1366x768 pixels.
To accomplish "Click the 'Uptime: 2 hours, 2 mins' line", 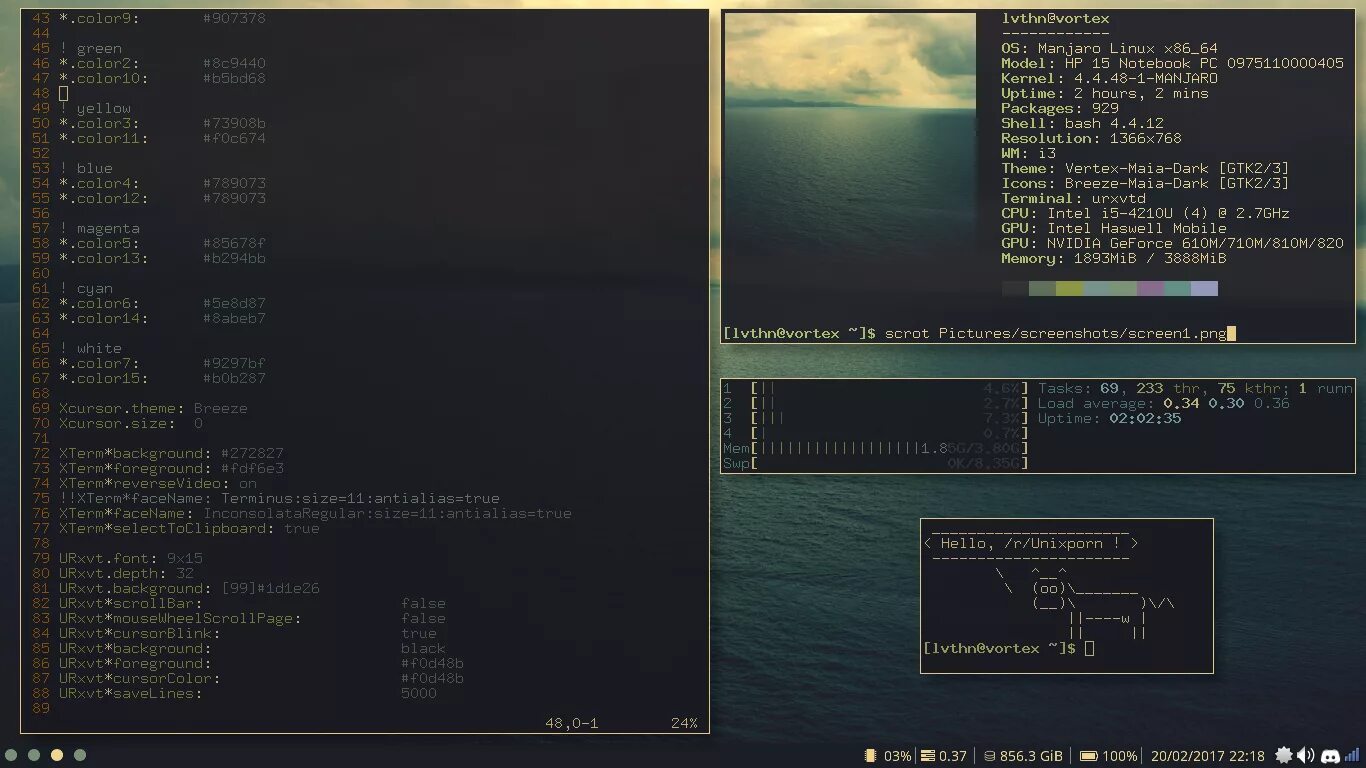I will (x=1105, y=93).
